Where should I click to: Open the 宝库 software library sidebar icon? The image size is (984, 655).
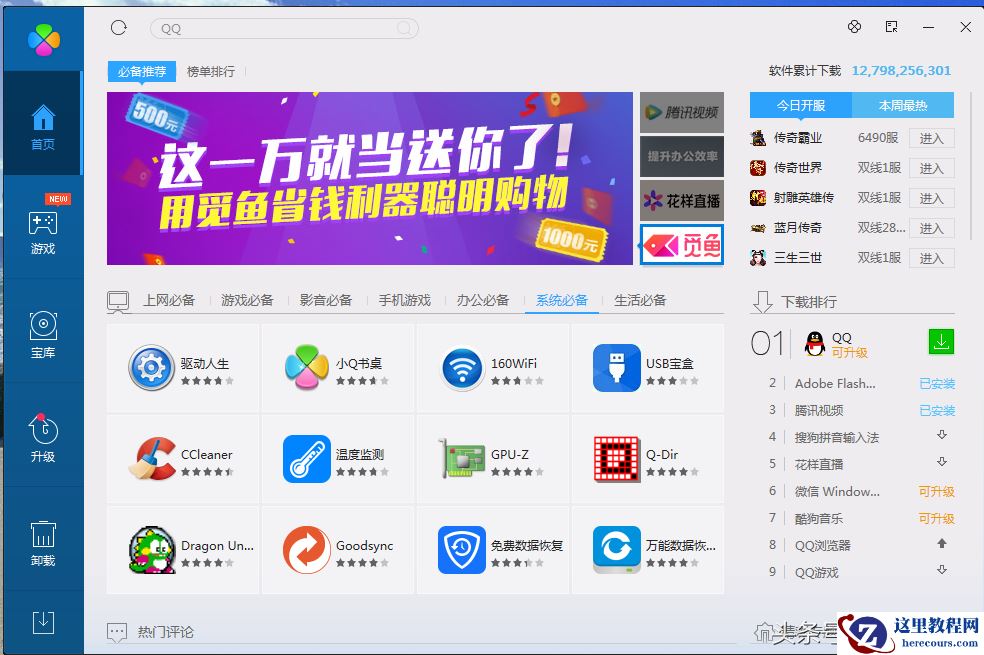click(43, 335)
